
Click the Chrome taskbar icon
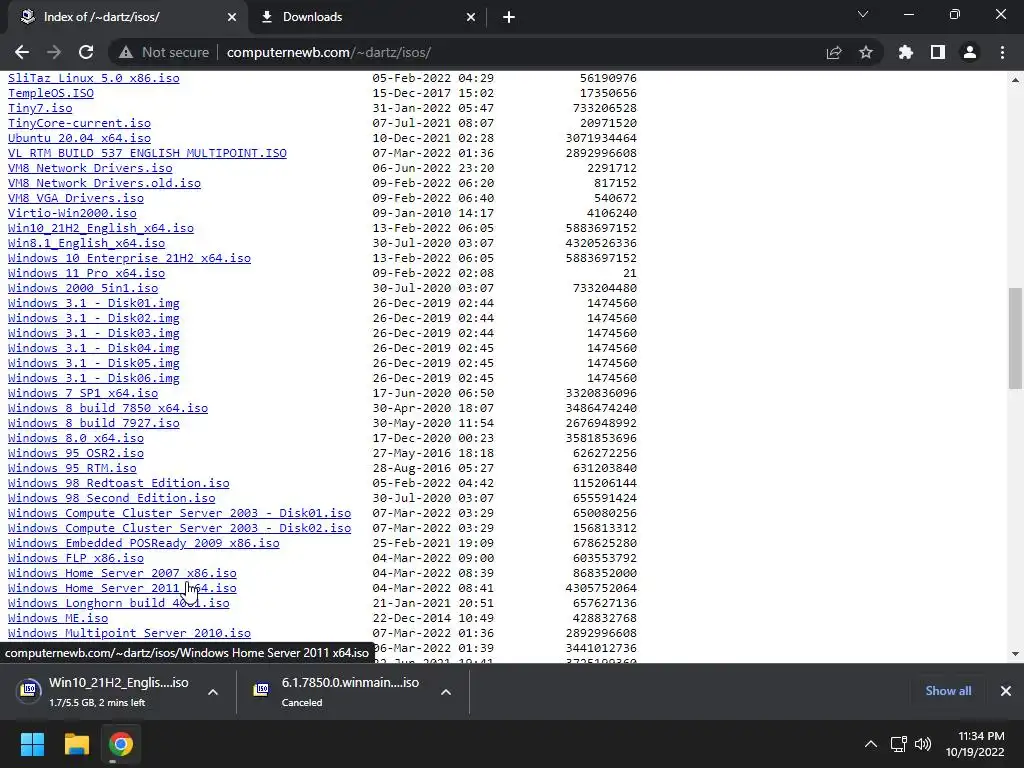pyautogui.click(x=121, y=744)
